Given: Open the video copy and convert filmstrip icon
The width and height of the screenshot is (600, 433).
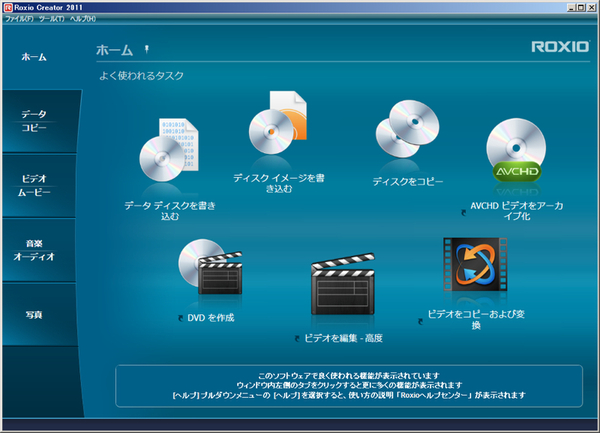Looking at the screenshot, I should (475, 264).
